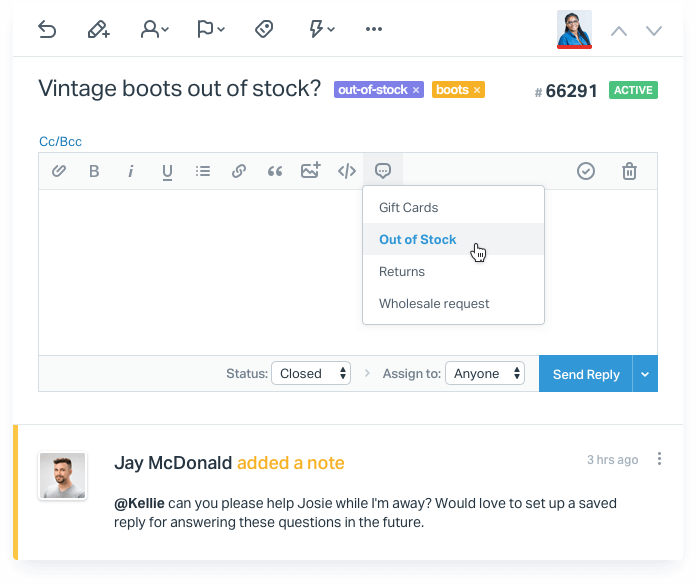Insert a bulleted list
The image size is (696, 584).
click(203, 171)
